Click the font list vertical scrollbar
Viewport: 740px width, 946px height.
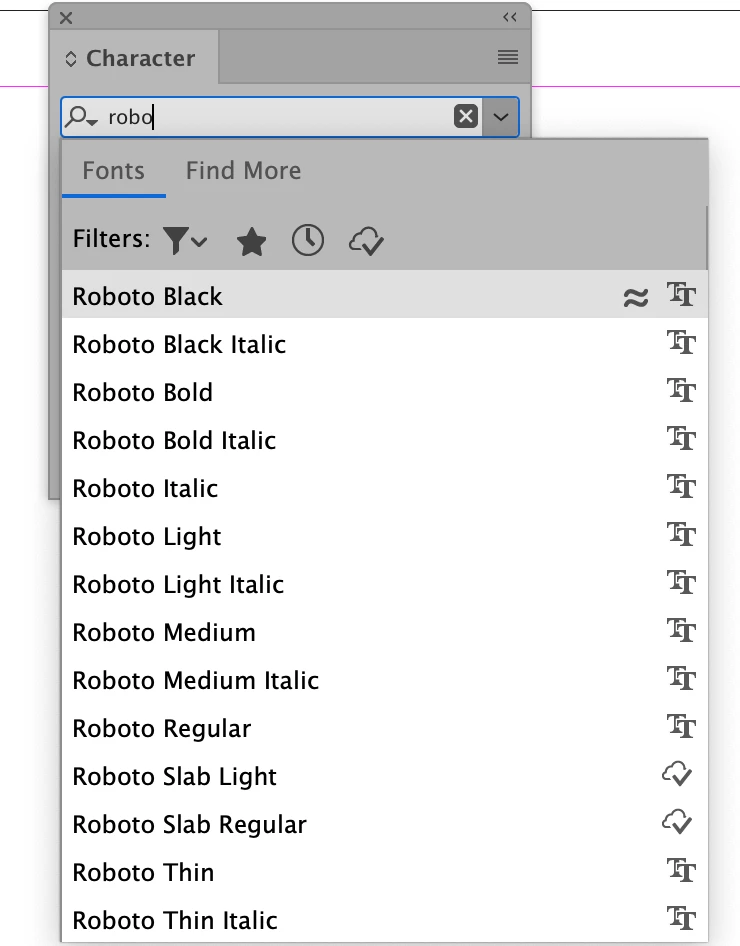coord(705,238)
